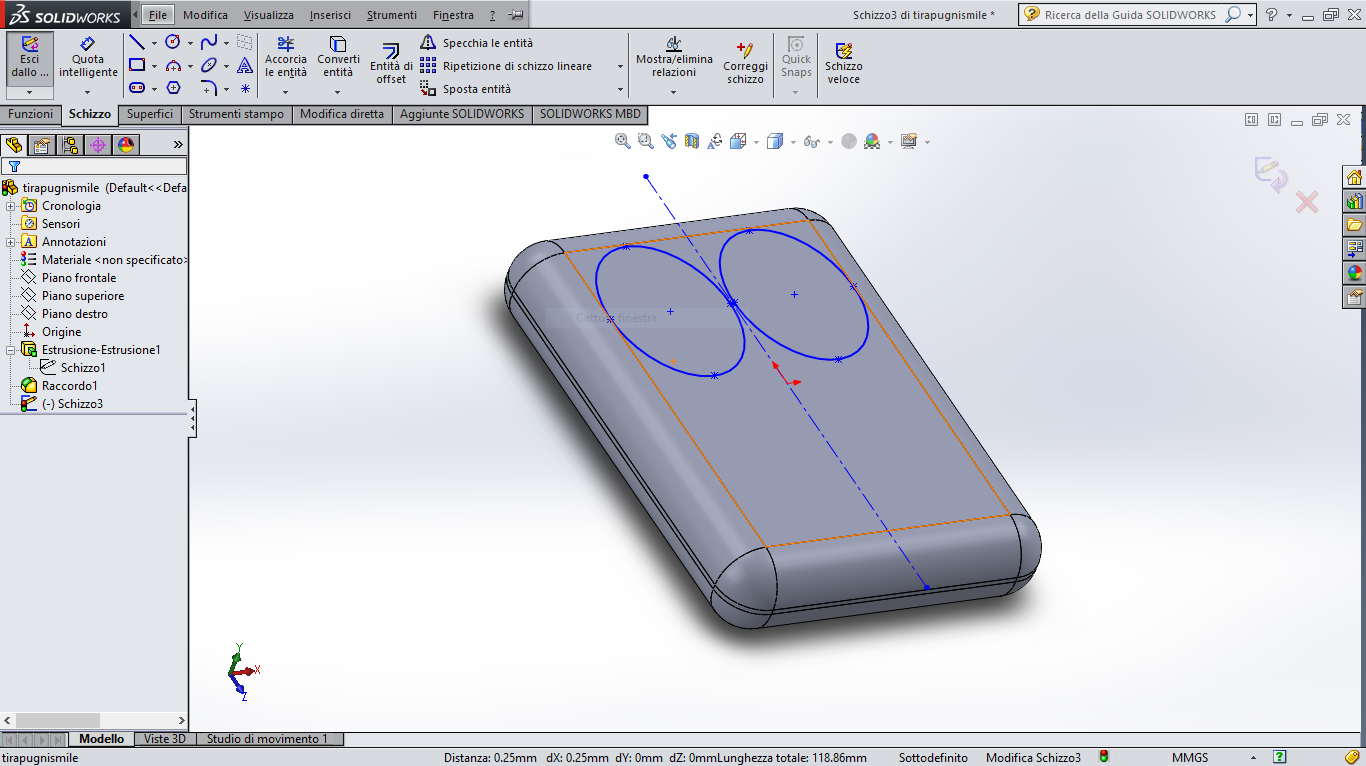
Task: Open the Visualizza menu
Action: (269, 15)
